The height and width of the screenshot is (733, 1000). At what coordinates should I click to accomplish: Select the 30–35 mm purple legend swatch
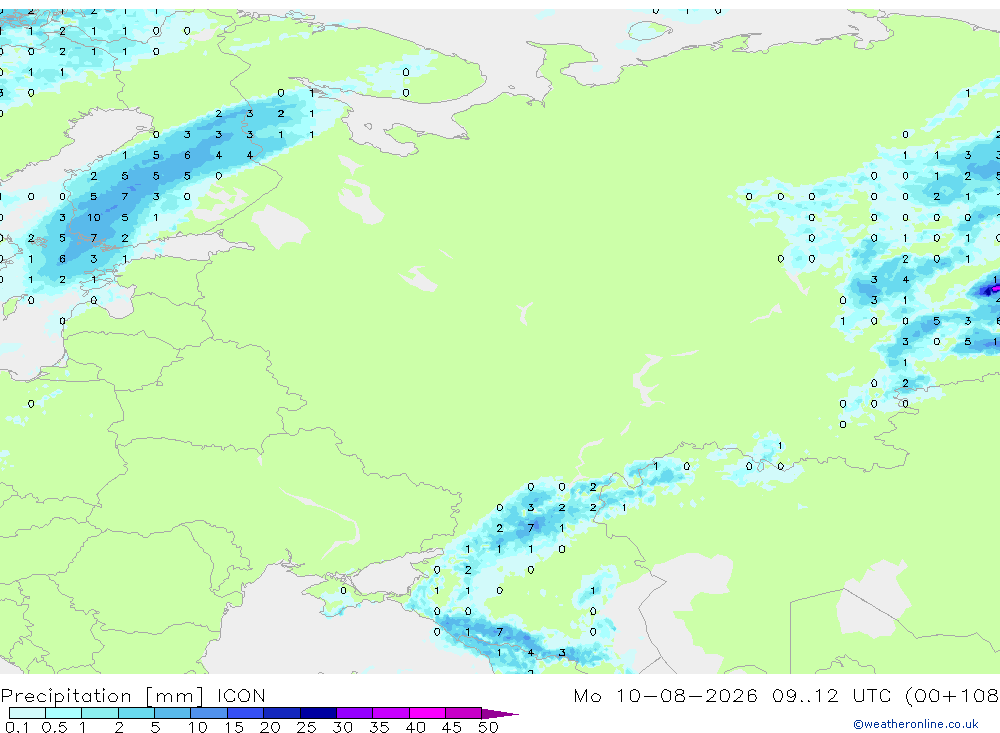pyautogui.click(x=355, y=713)
